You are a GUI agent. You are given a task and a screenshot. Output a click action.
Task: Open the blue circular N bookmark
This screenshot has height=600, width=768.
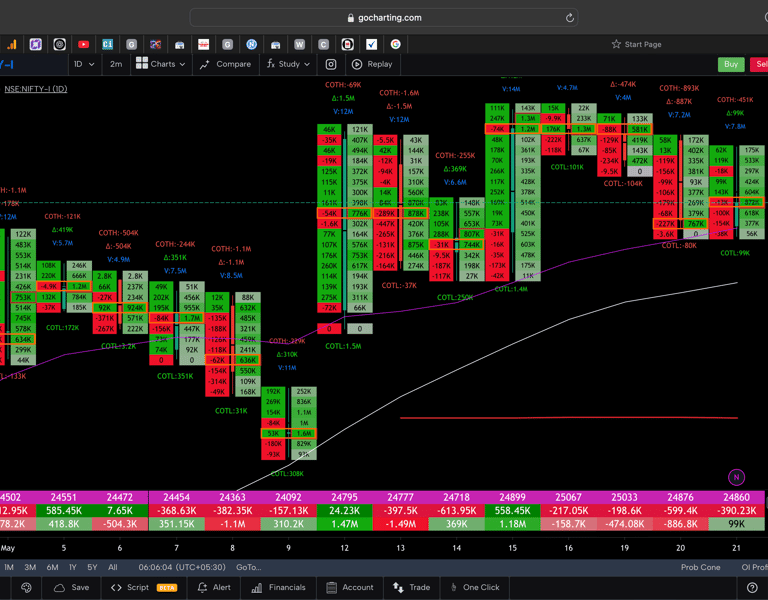click(252, 45)
